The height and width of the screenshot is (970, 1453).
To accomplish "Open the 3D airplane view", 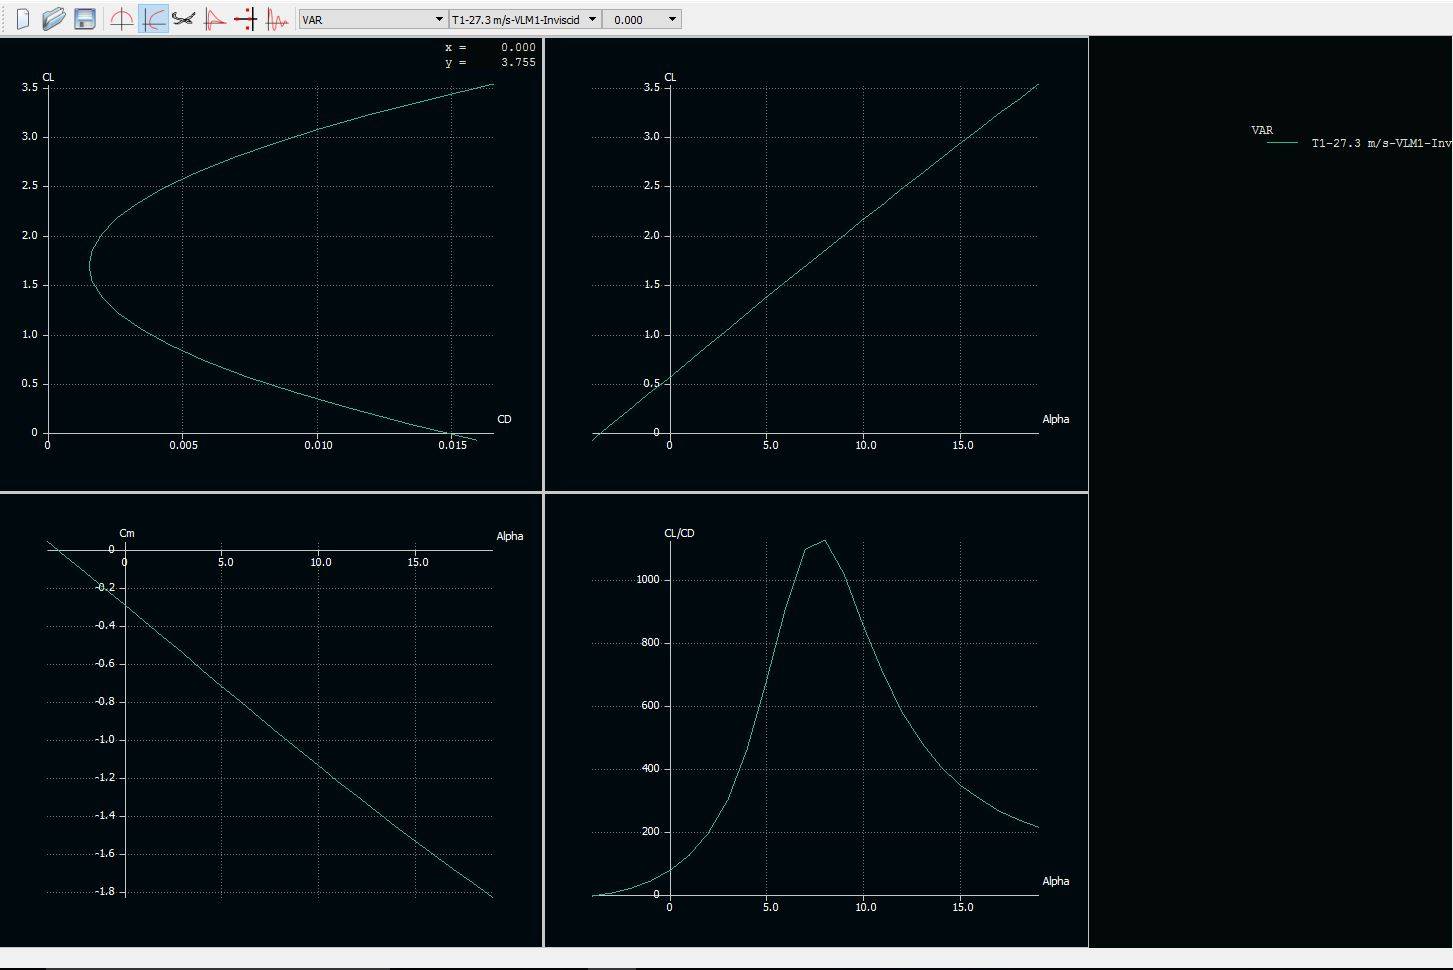I will click(184, 18).
